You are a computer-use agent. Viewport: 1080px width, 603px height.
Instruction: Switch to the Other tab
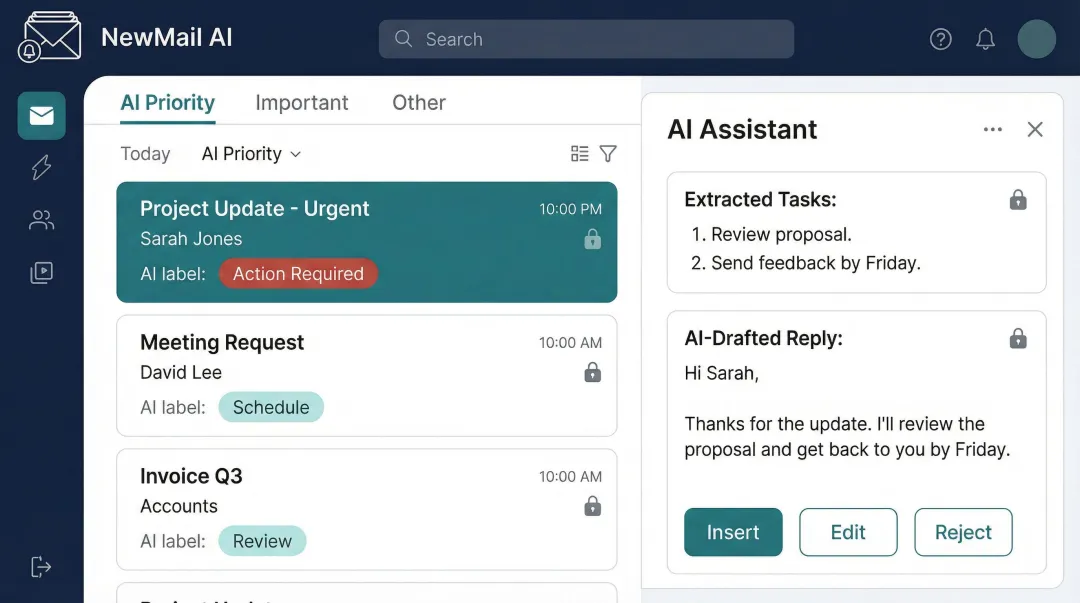click(x=418, y=102)
